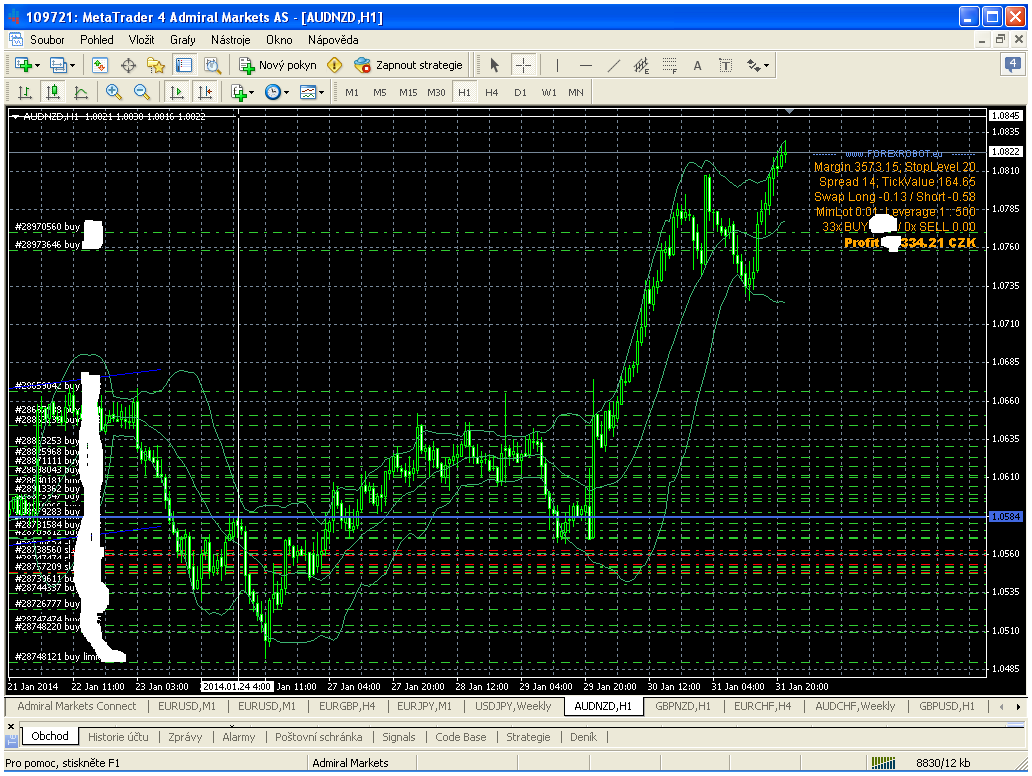Click the grey chart shift marker triangle
The height and width of the screenshot is (776, 1032).
(789, 111)
